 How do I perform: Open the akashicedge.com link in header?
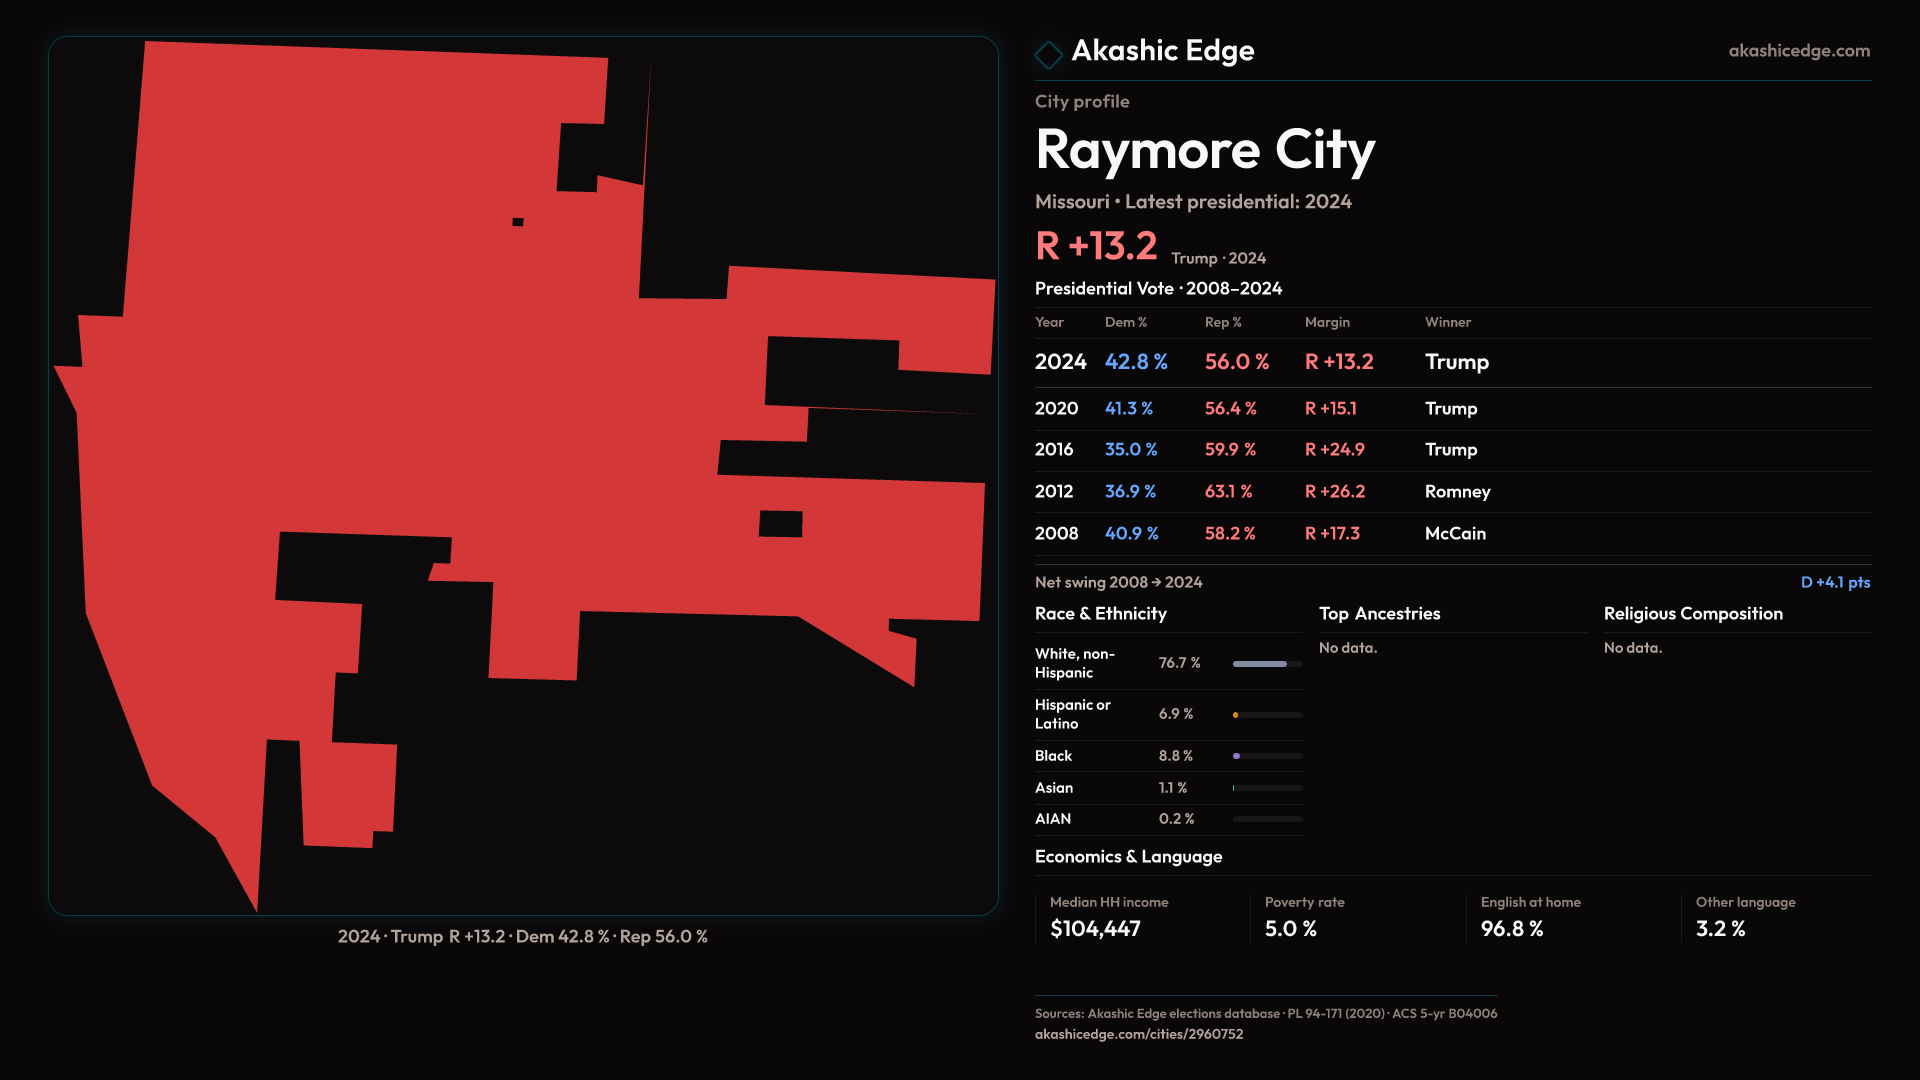coord(1798,51)
